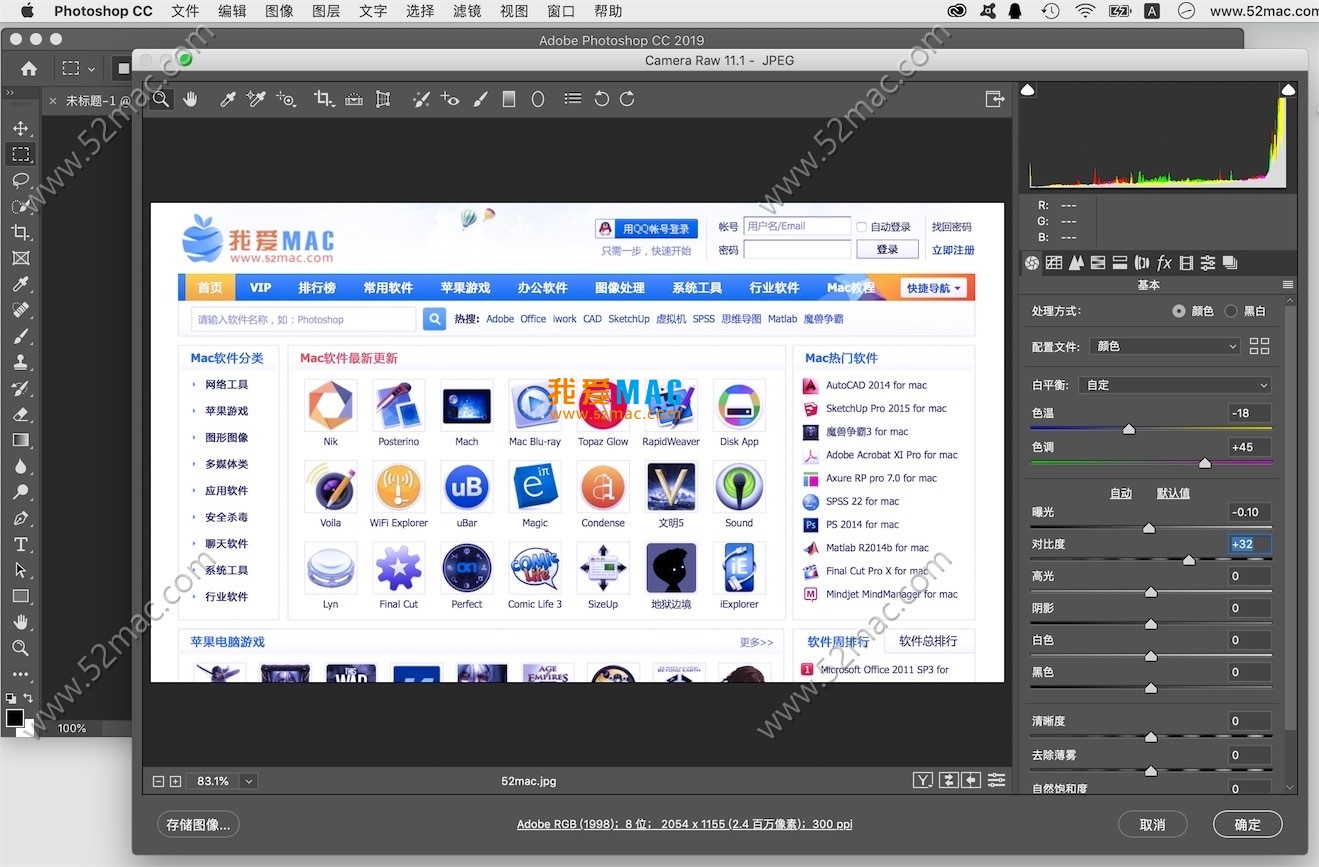The image size is (1319, 867).
Task: Click the 色温 temperature slider handle
Action: (1129, 429)
